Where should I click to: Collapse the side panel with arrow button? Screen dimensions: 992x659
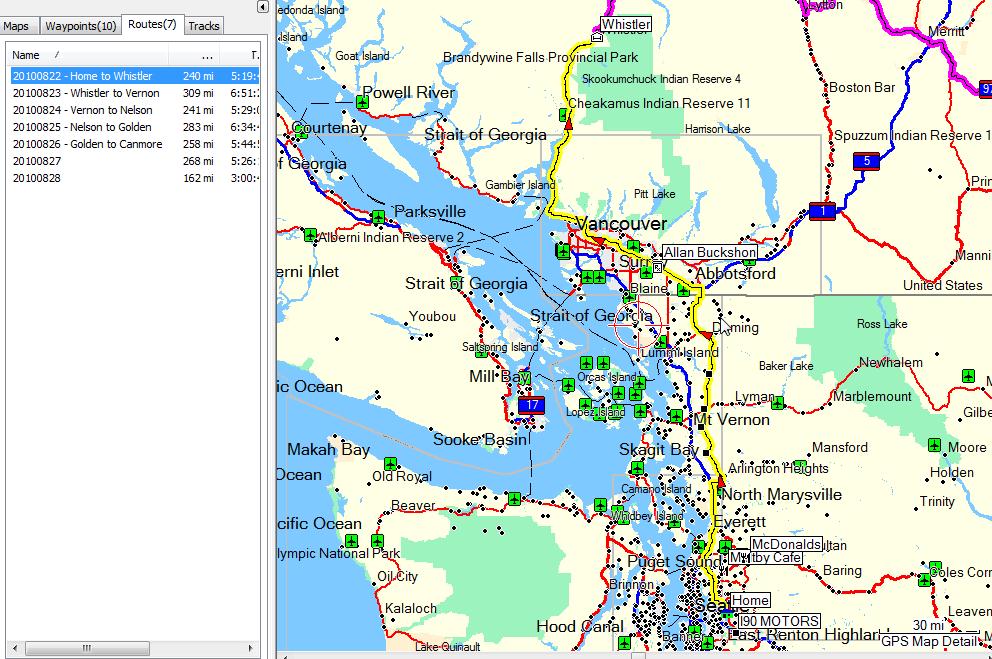(262, 7)
